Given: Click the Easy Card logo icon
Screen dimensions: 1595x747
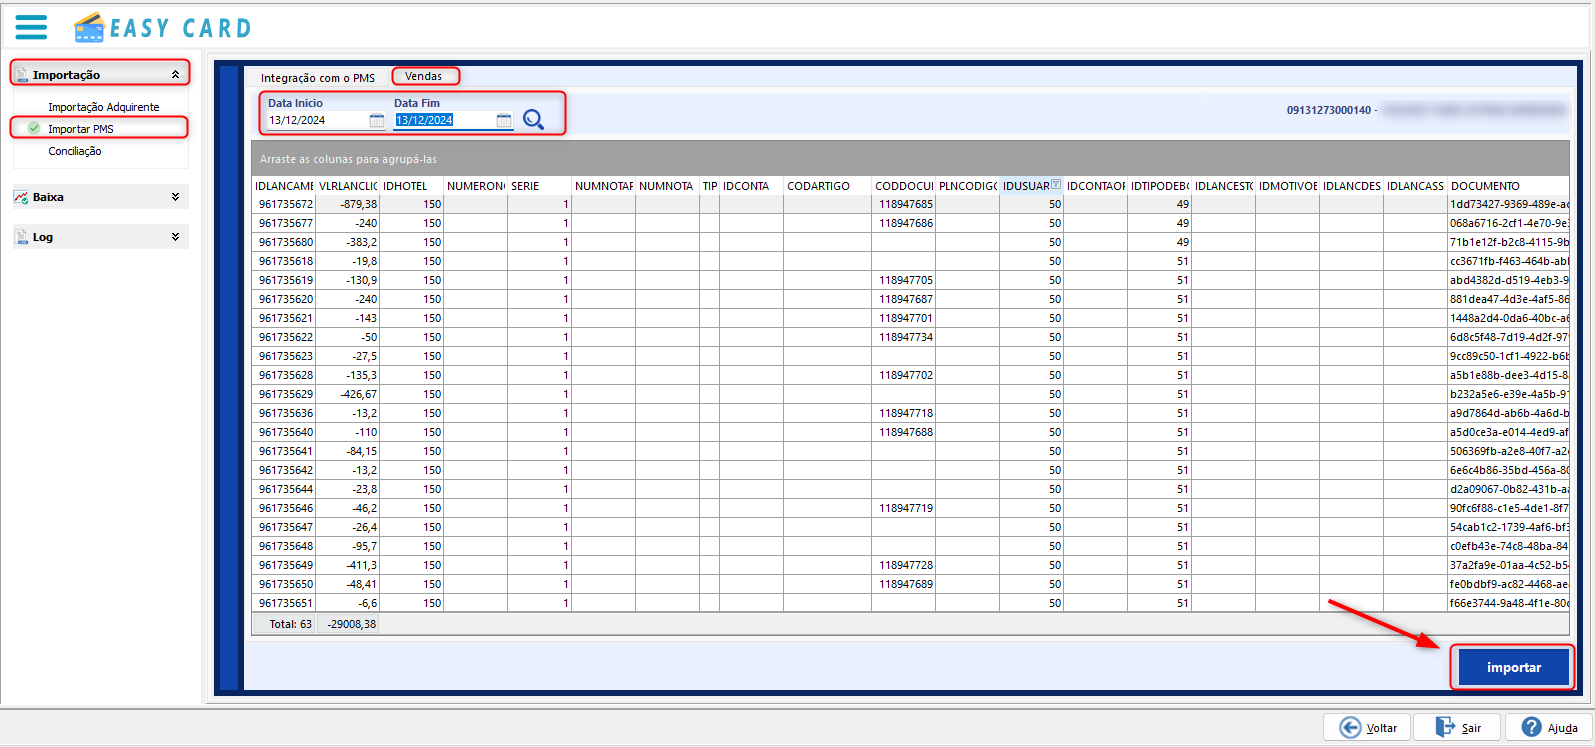Looking at the screenshot, I should click(89, 27).
